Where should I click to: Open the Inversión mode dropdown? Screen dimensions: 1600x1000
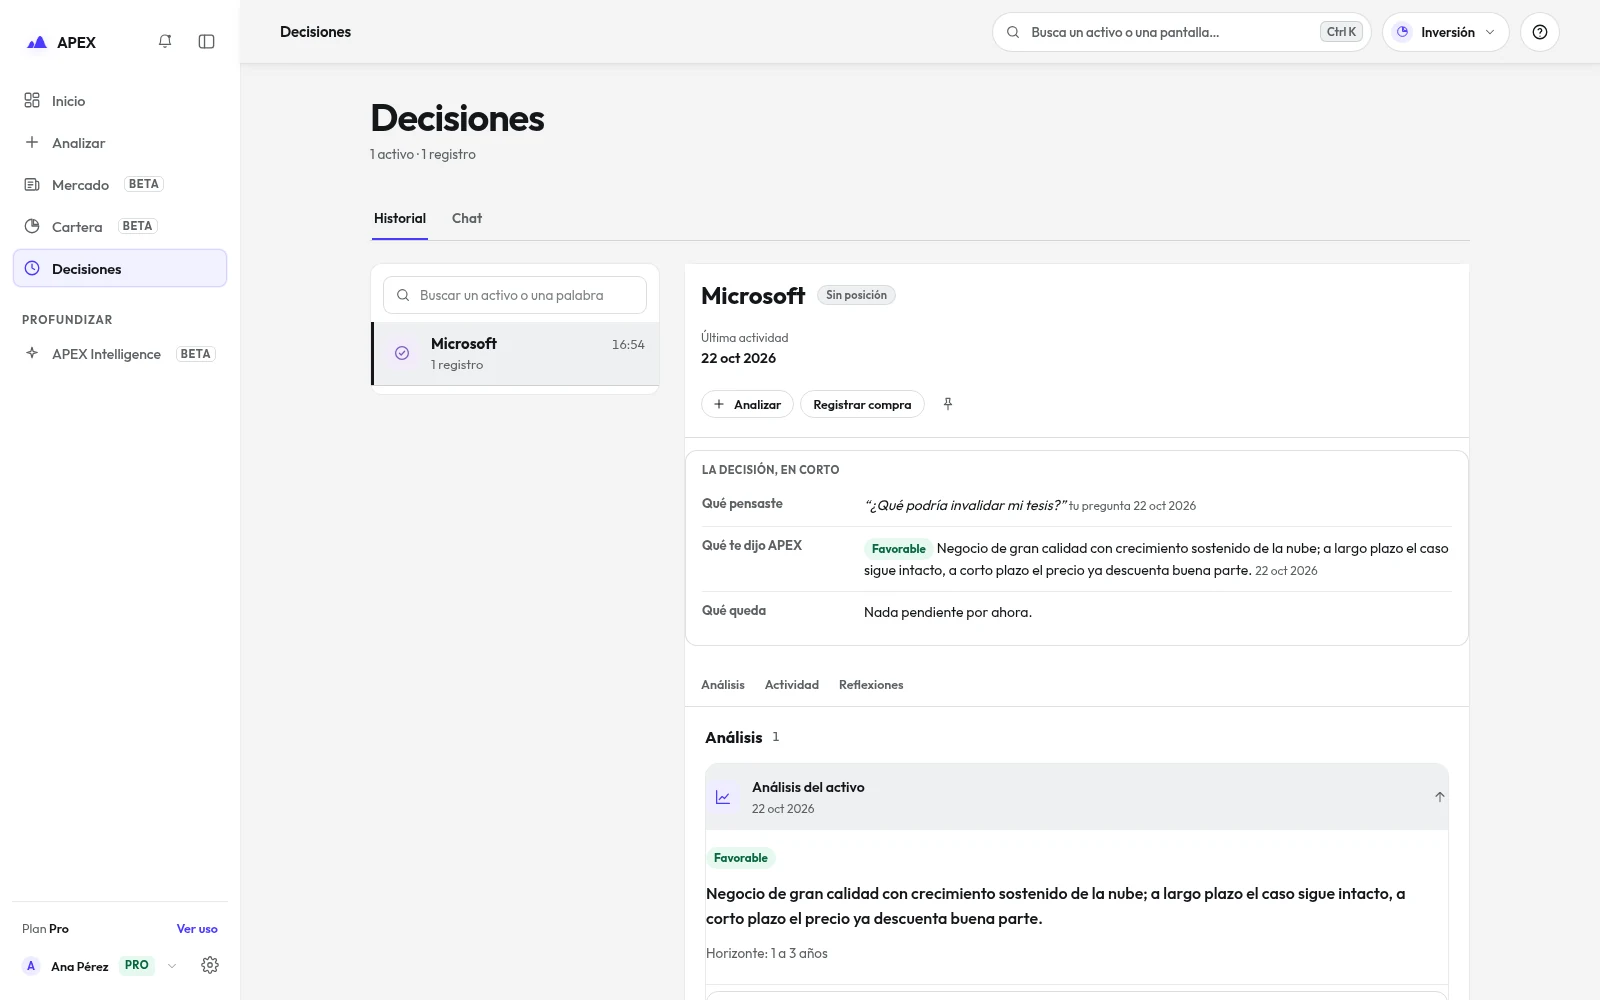1446,32
